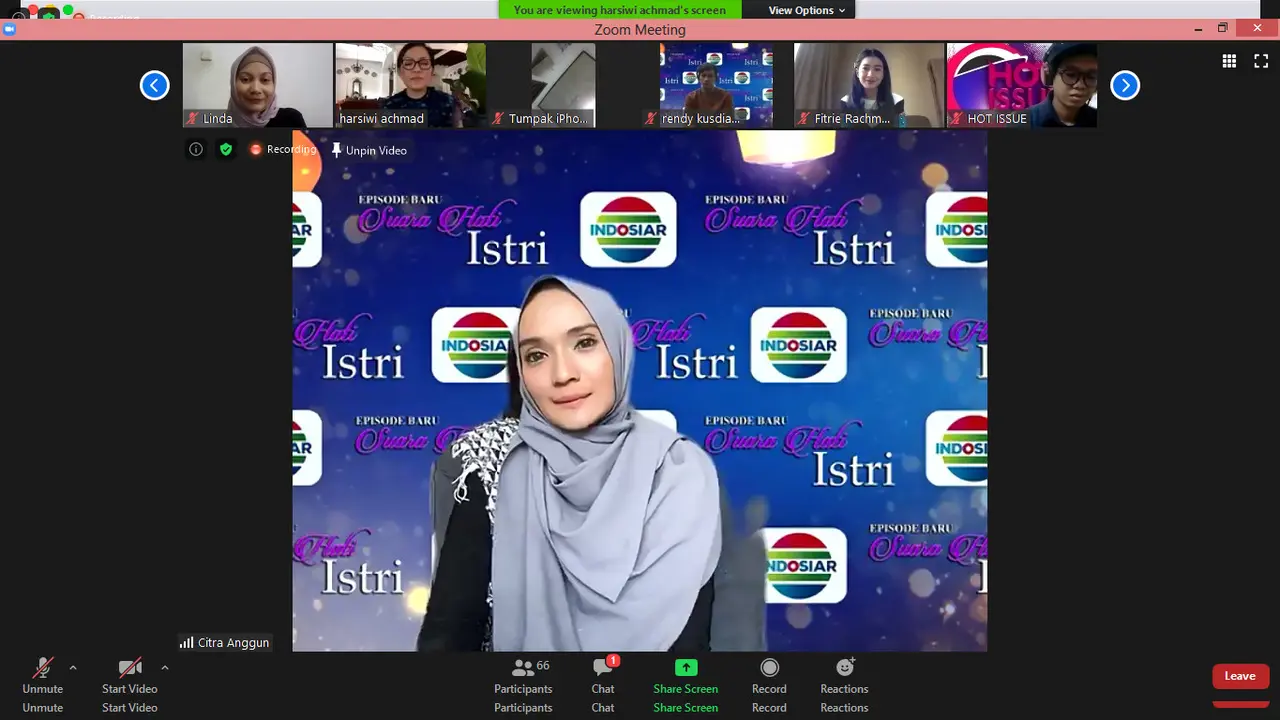The height and width of the screenshot is (720, 1280).
Task: Select harsiwi achmad's video thumbnail
Action: [x=410, y=85]
